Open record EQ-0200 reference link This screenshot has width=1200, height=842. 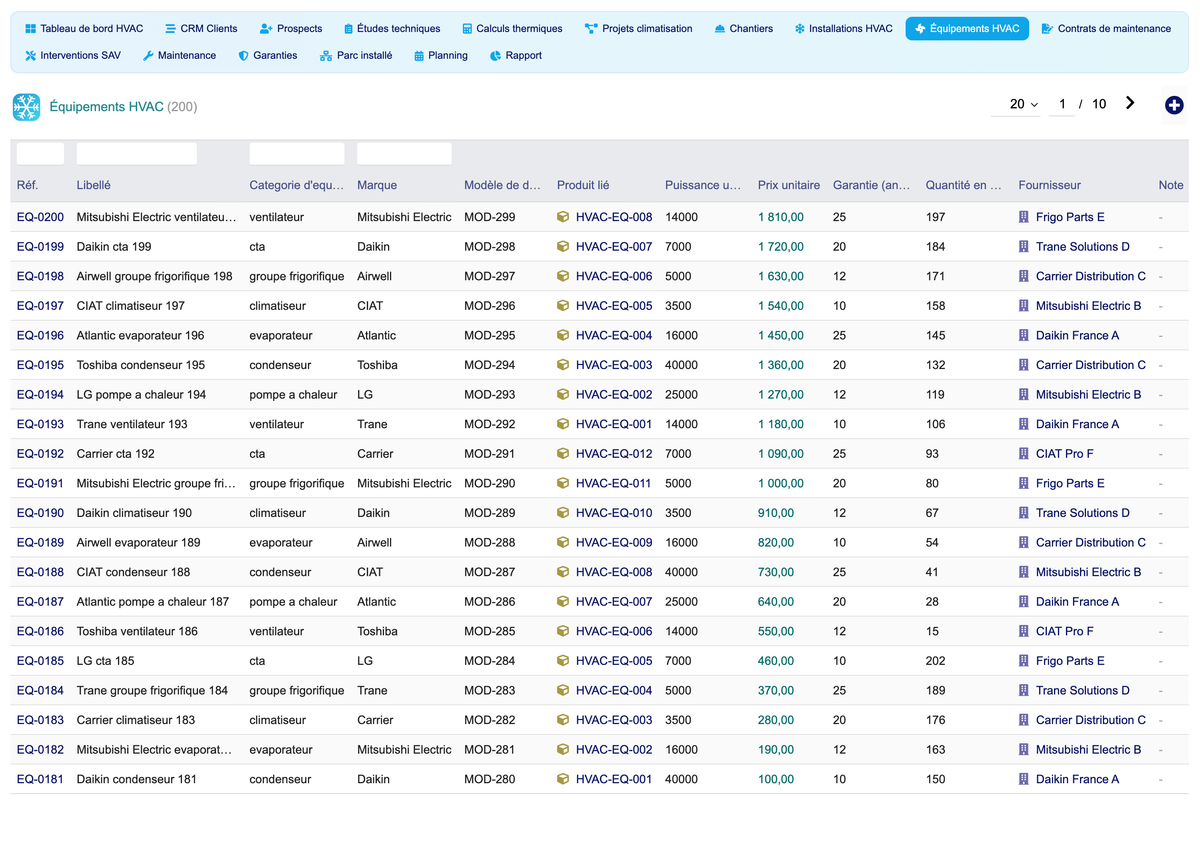[x=40, y=217]
